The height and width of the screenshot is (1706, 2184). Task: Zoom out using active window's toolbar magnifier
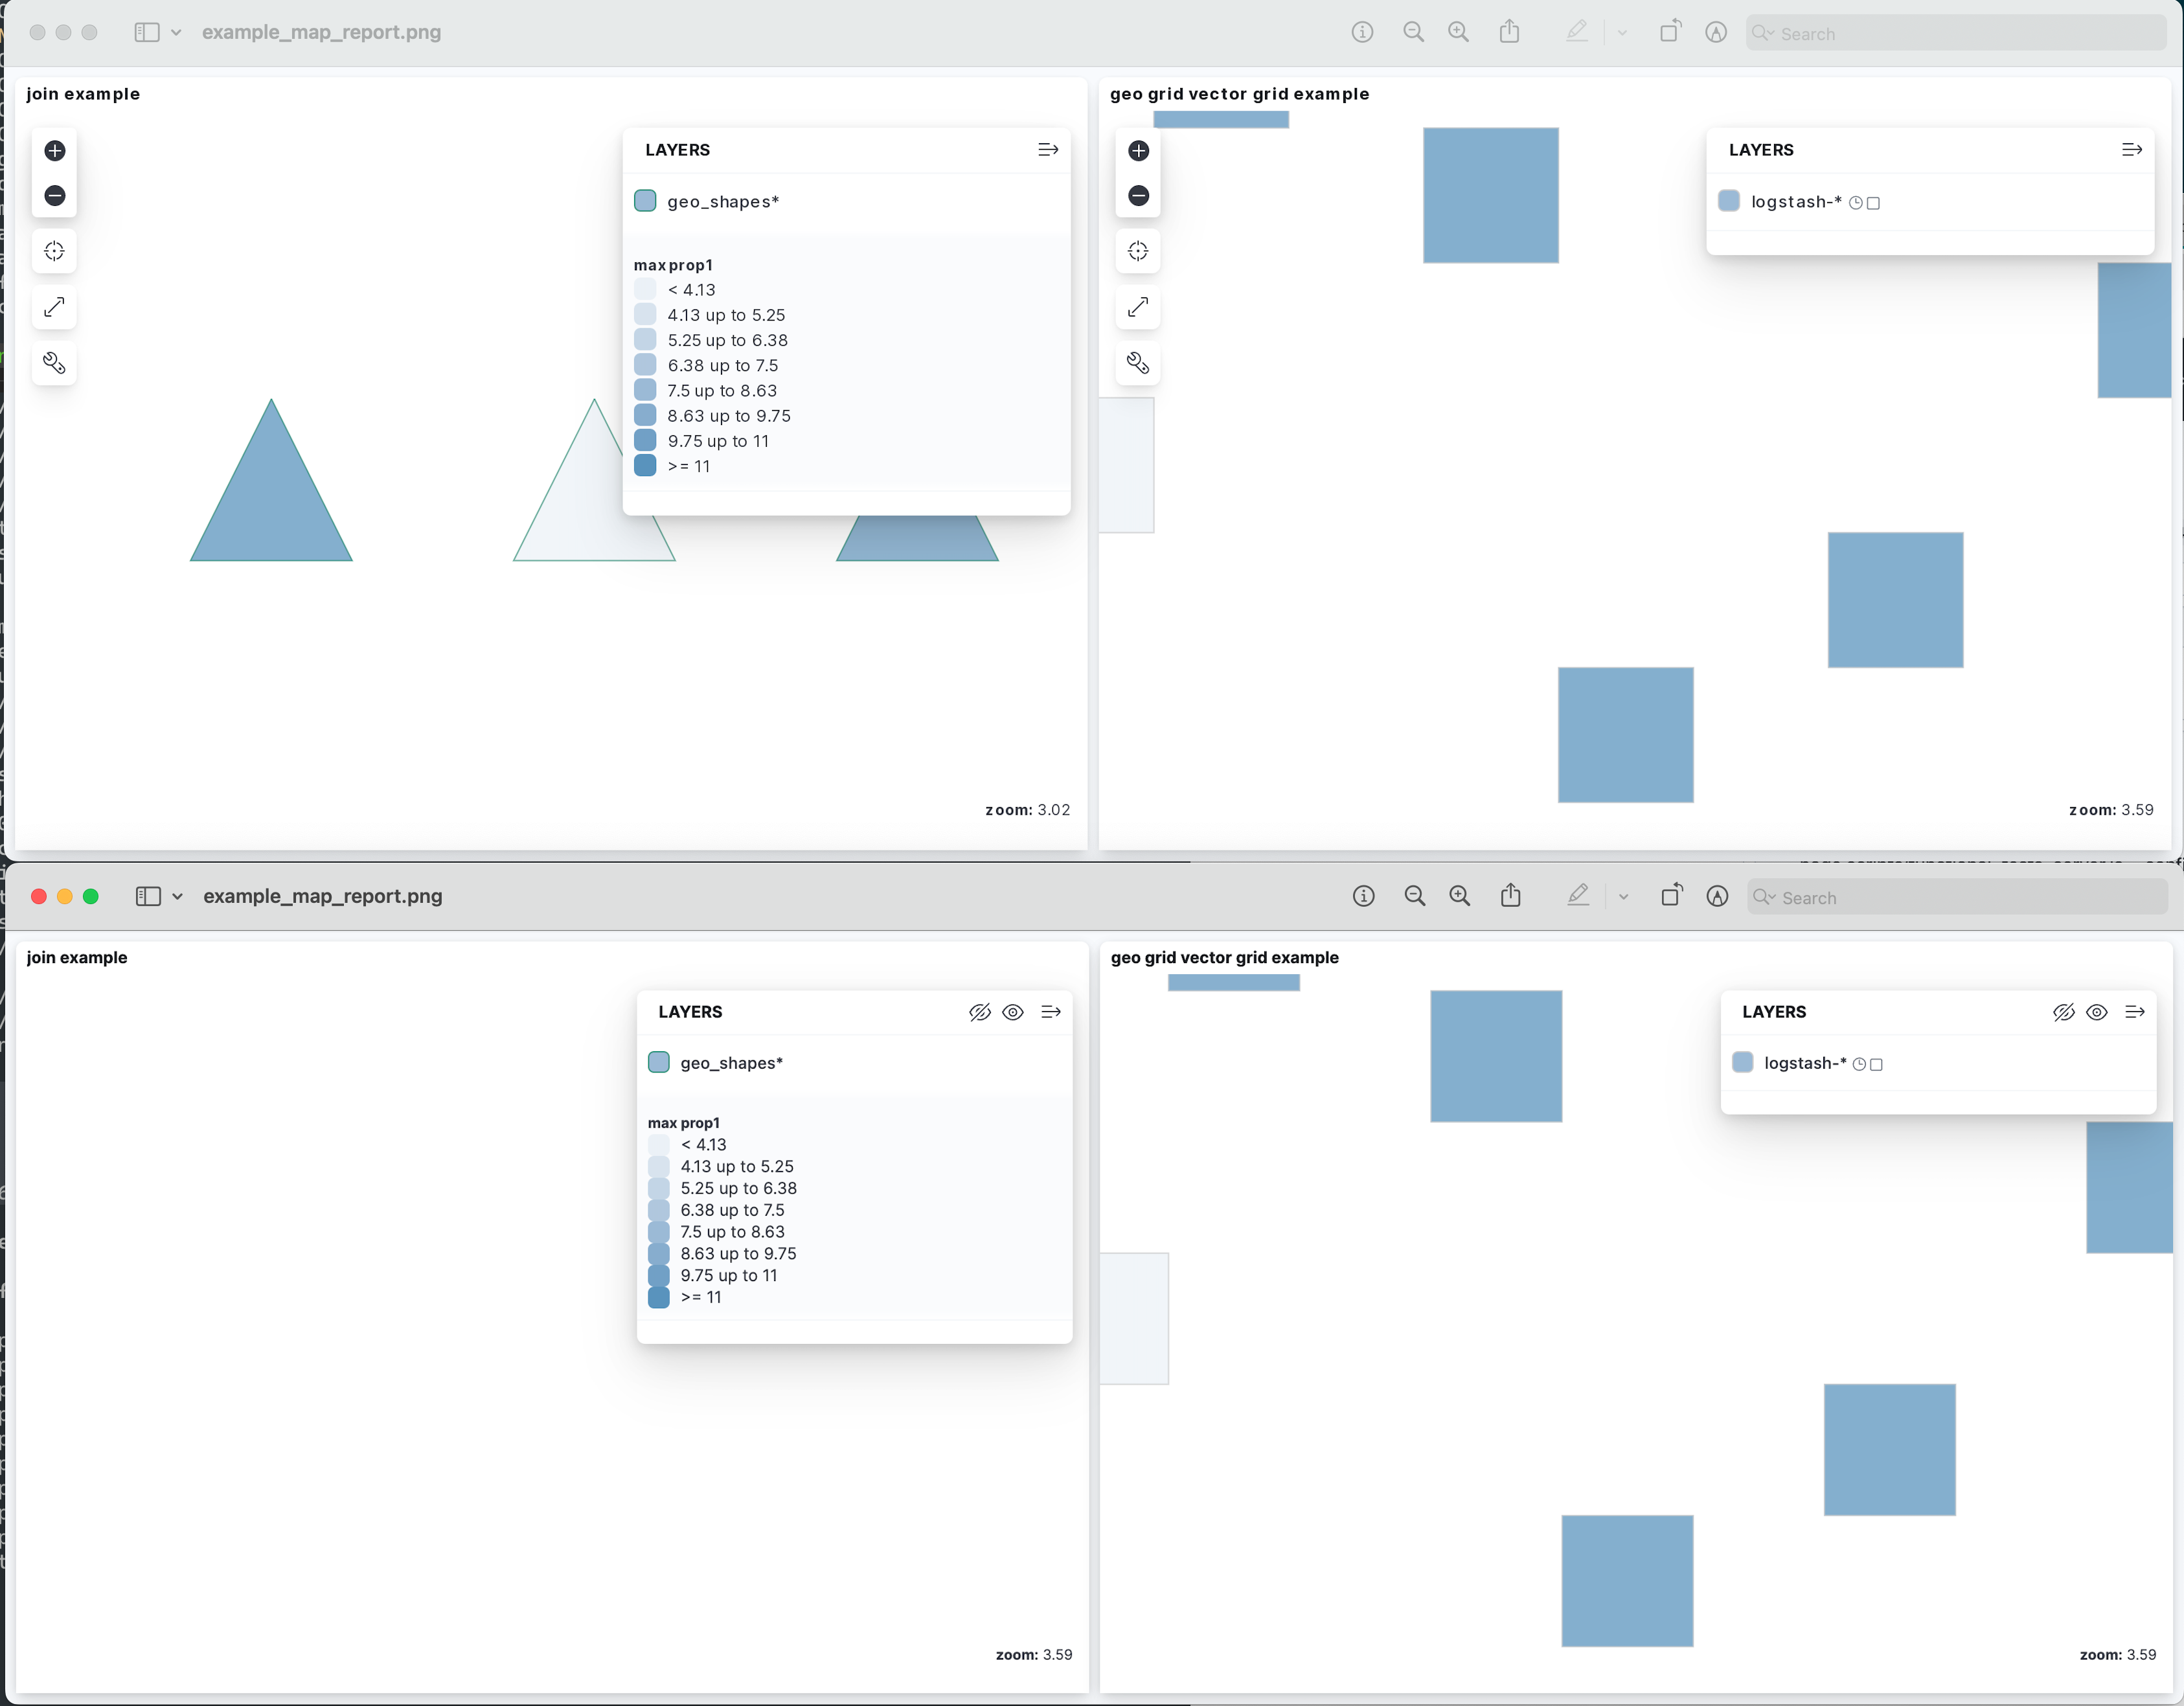pyautogui.click(x=1414, y=896)
